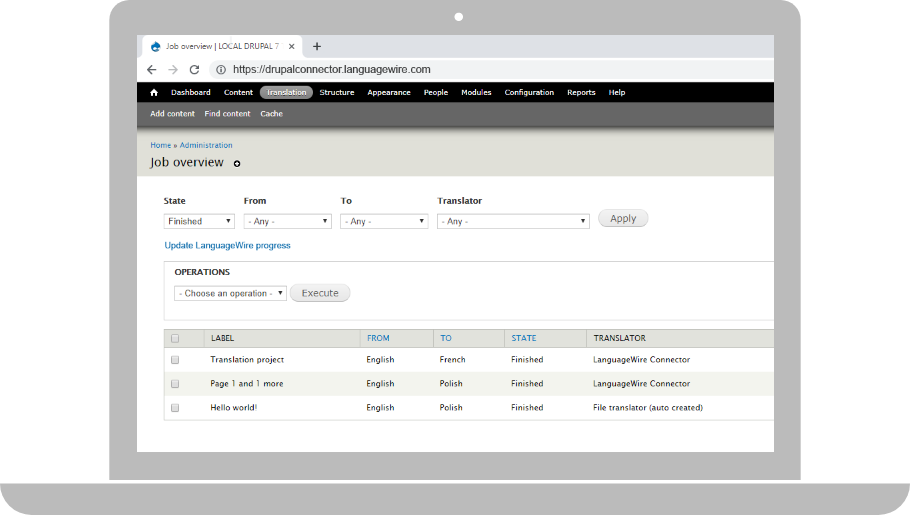Open a new browser tab with plus icon
This screenshot has height=515, width=910.
(317, 46)
